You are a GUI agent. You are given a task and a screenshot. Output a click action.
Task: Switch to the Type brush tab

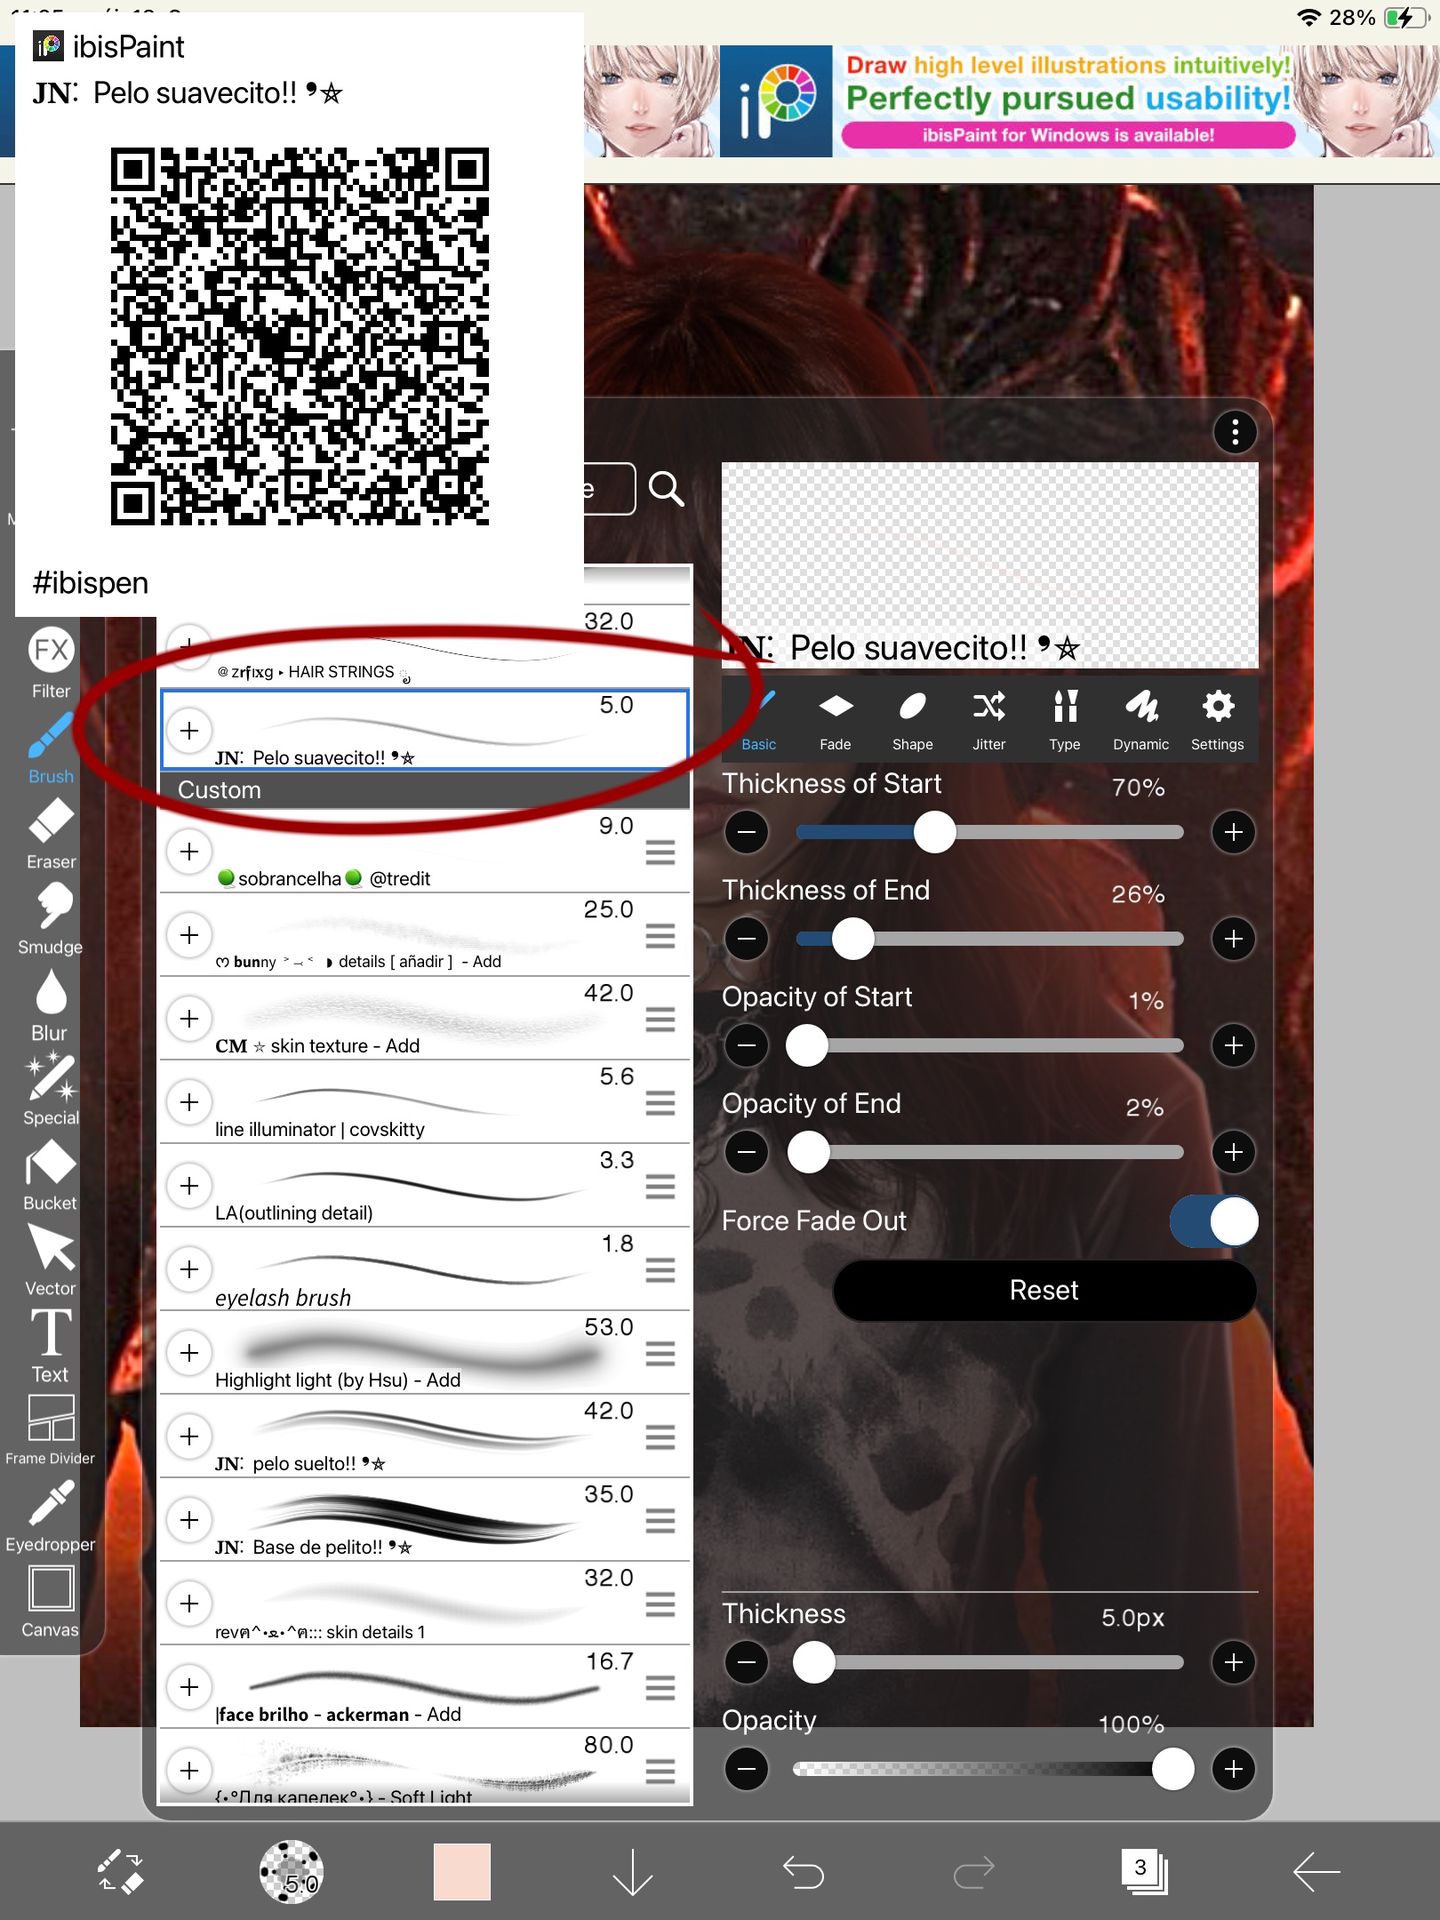pyautogui.click(x=1065, y=719)
